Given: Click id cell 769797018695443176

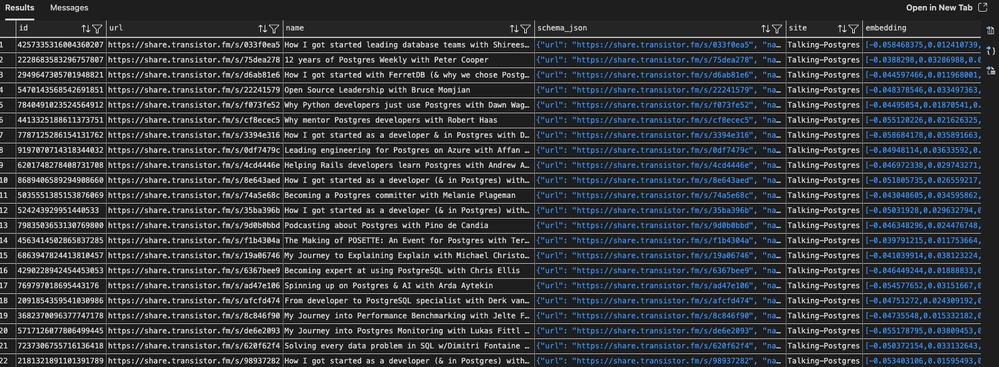Looking at the screenshot, I should [60, 287].
